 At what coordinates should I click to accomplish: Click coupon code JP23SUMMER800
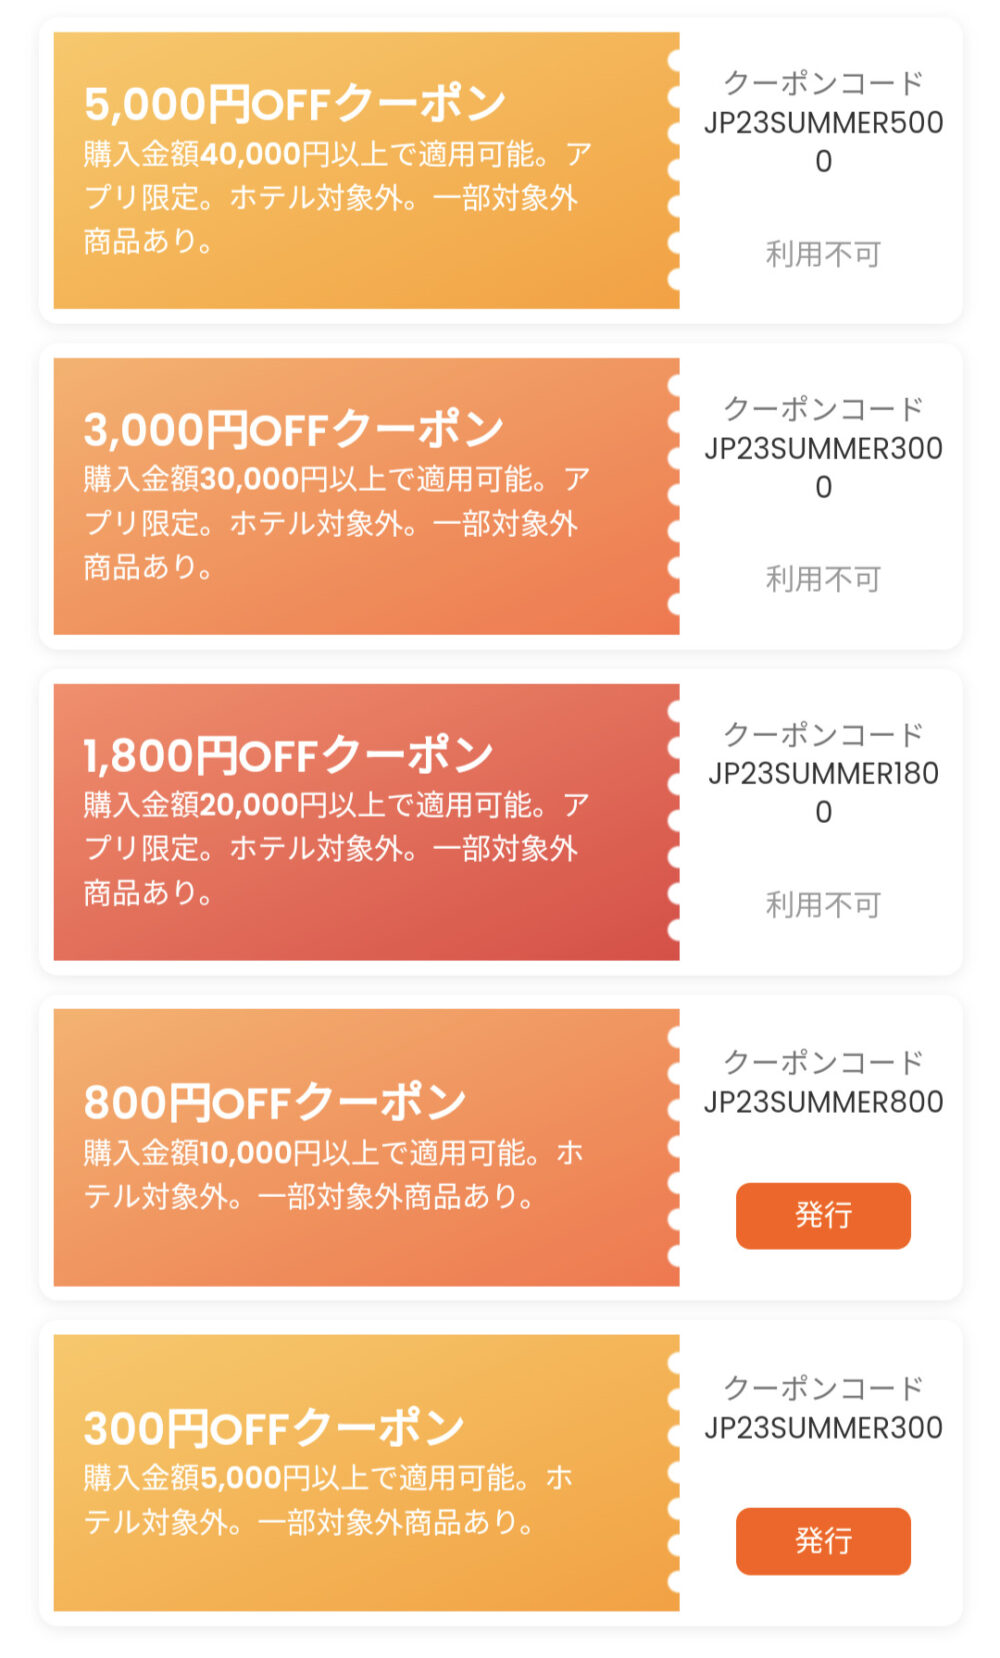pyautogui.click(x=822, y=1101)
